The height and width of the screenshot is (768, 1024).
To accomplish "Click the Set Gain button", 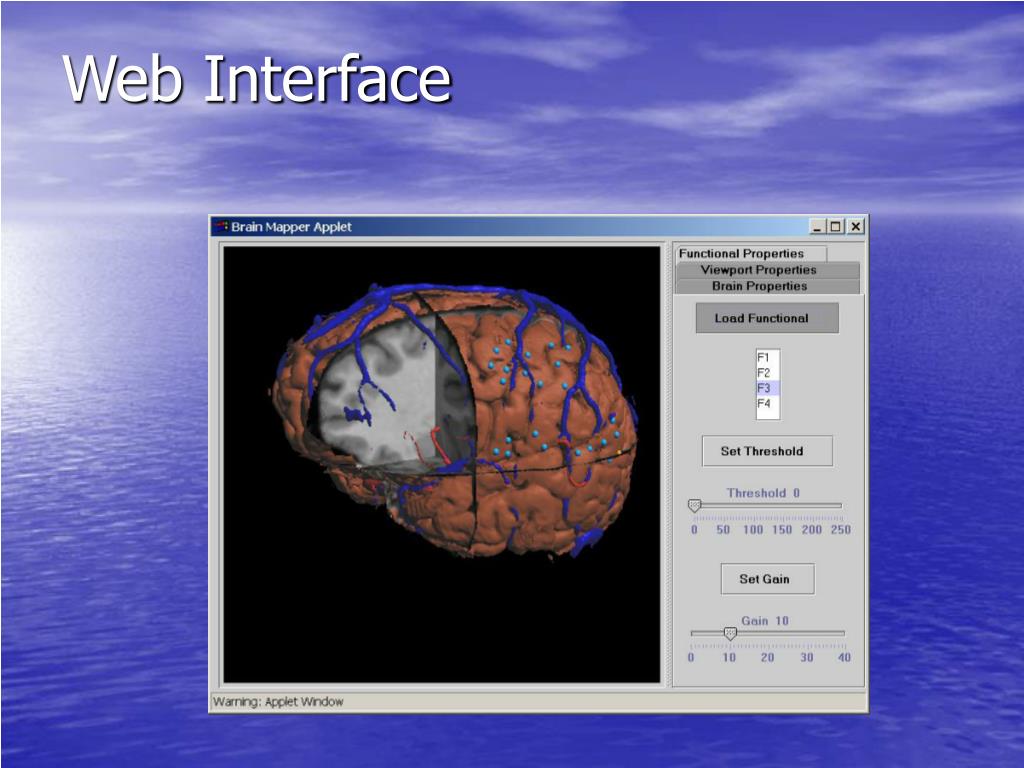I will coord(767,579).
